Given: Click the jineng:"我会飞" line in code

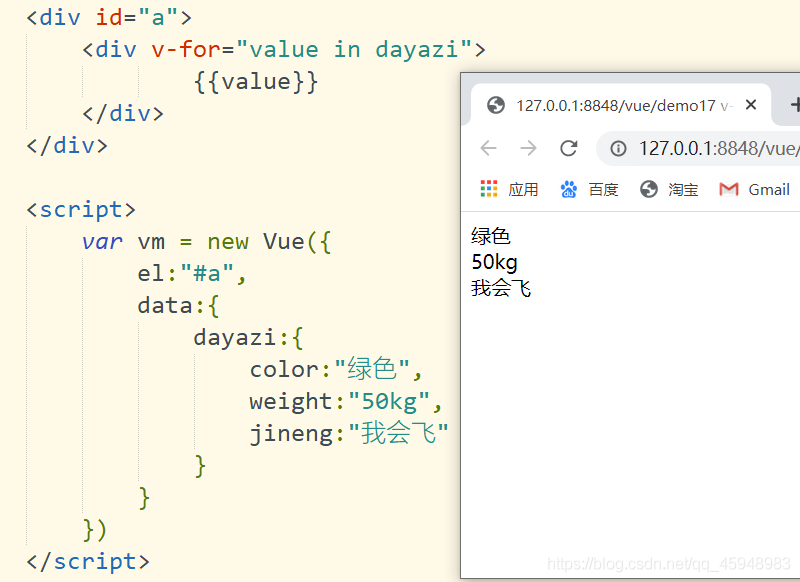Looking at the screenshot, I should [349, 434].
